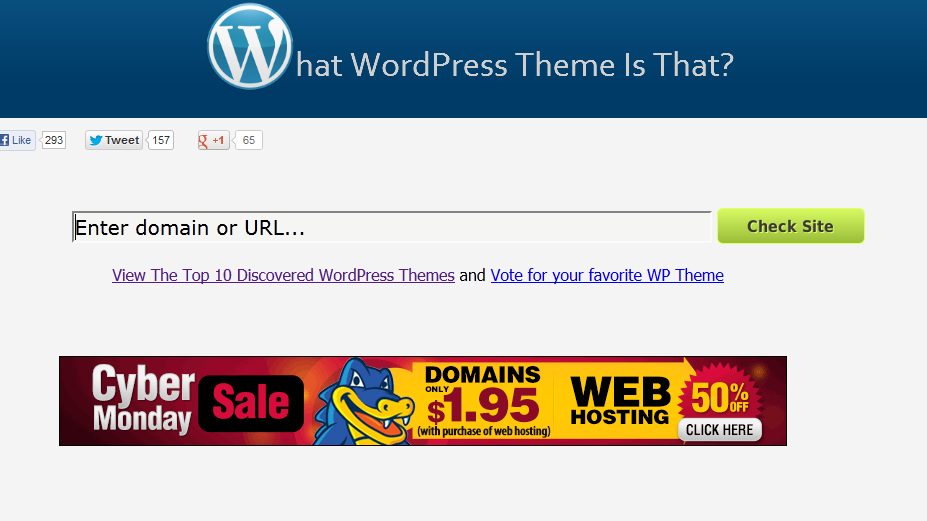Click the HostGator alligator mascot
927x521 pixels.
click(361, 401)
